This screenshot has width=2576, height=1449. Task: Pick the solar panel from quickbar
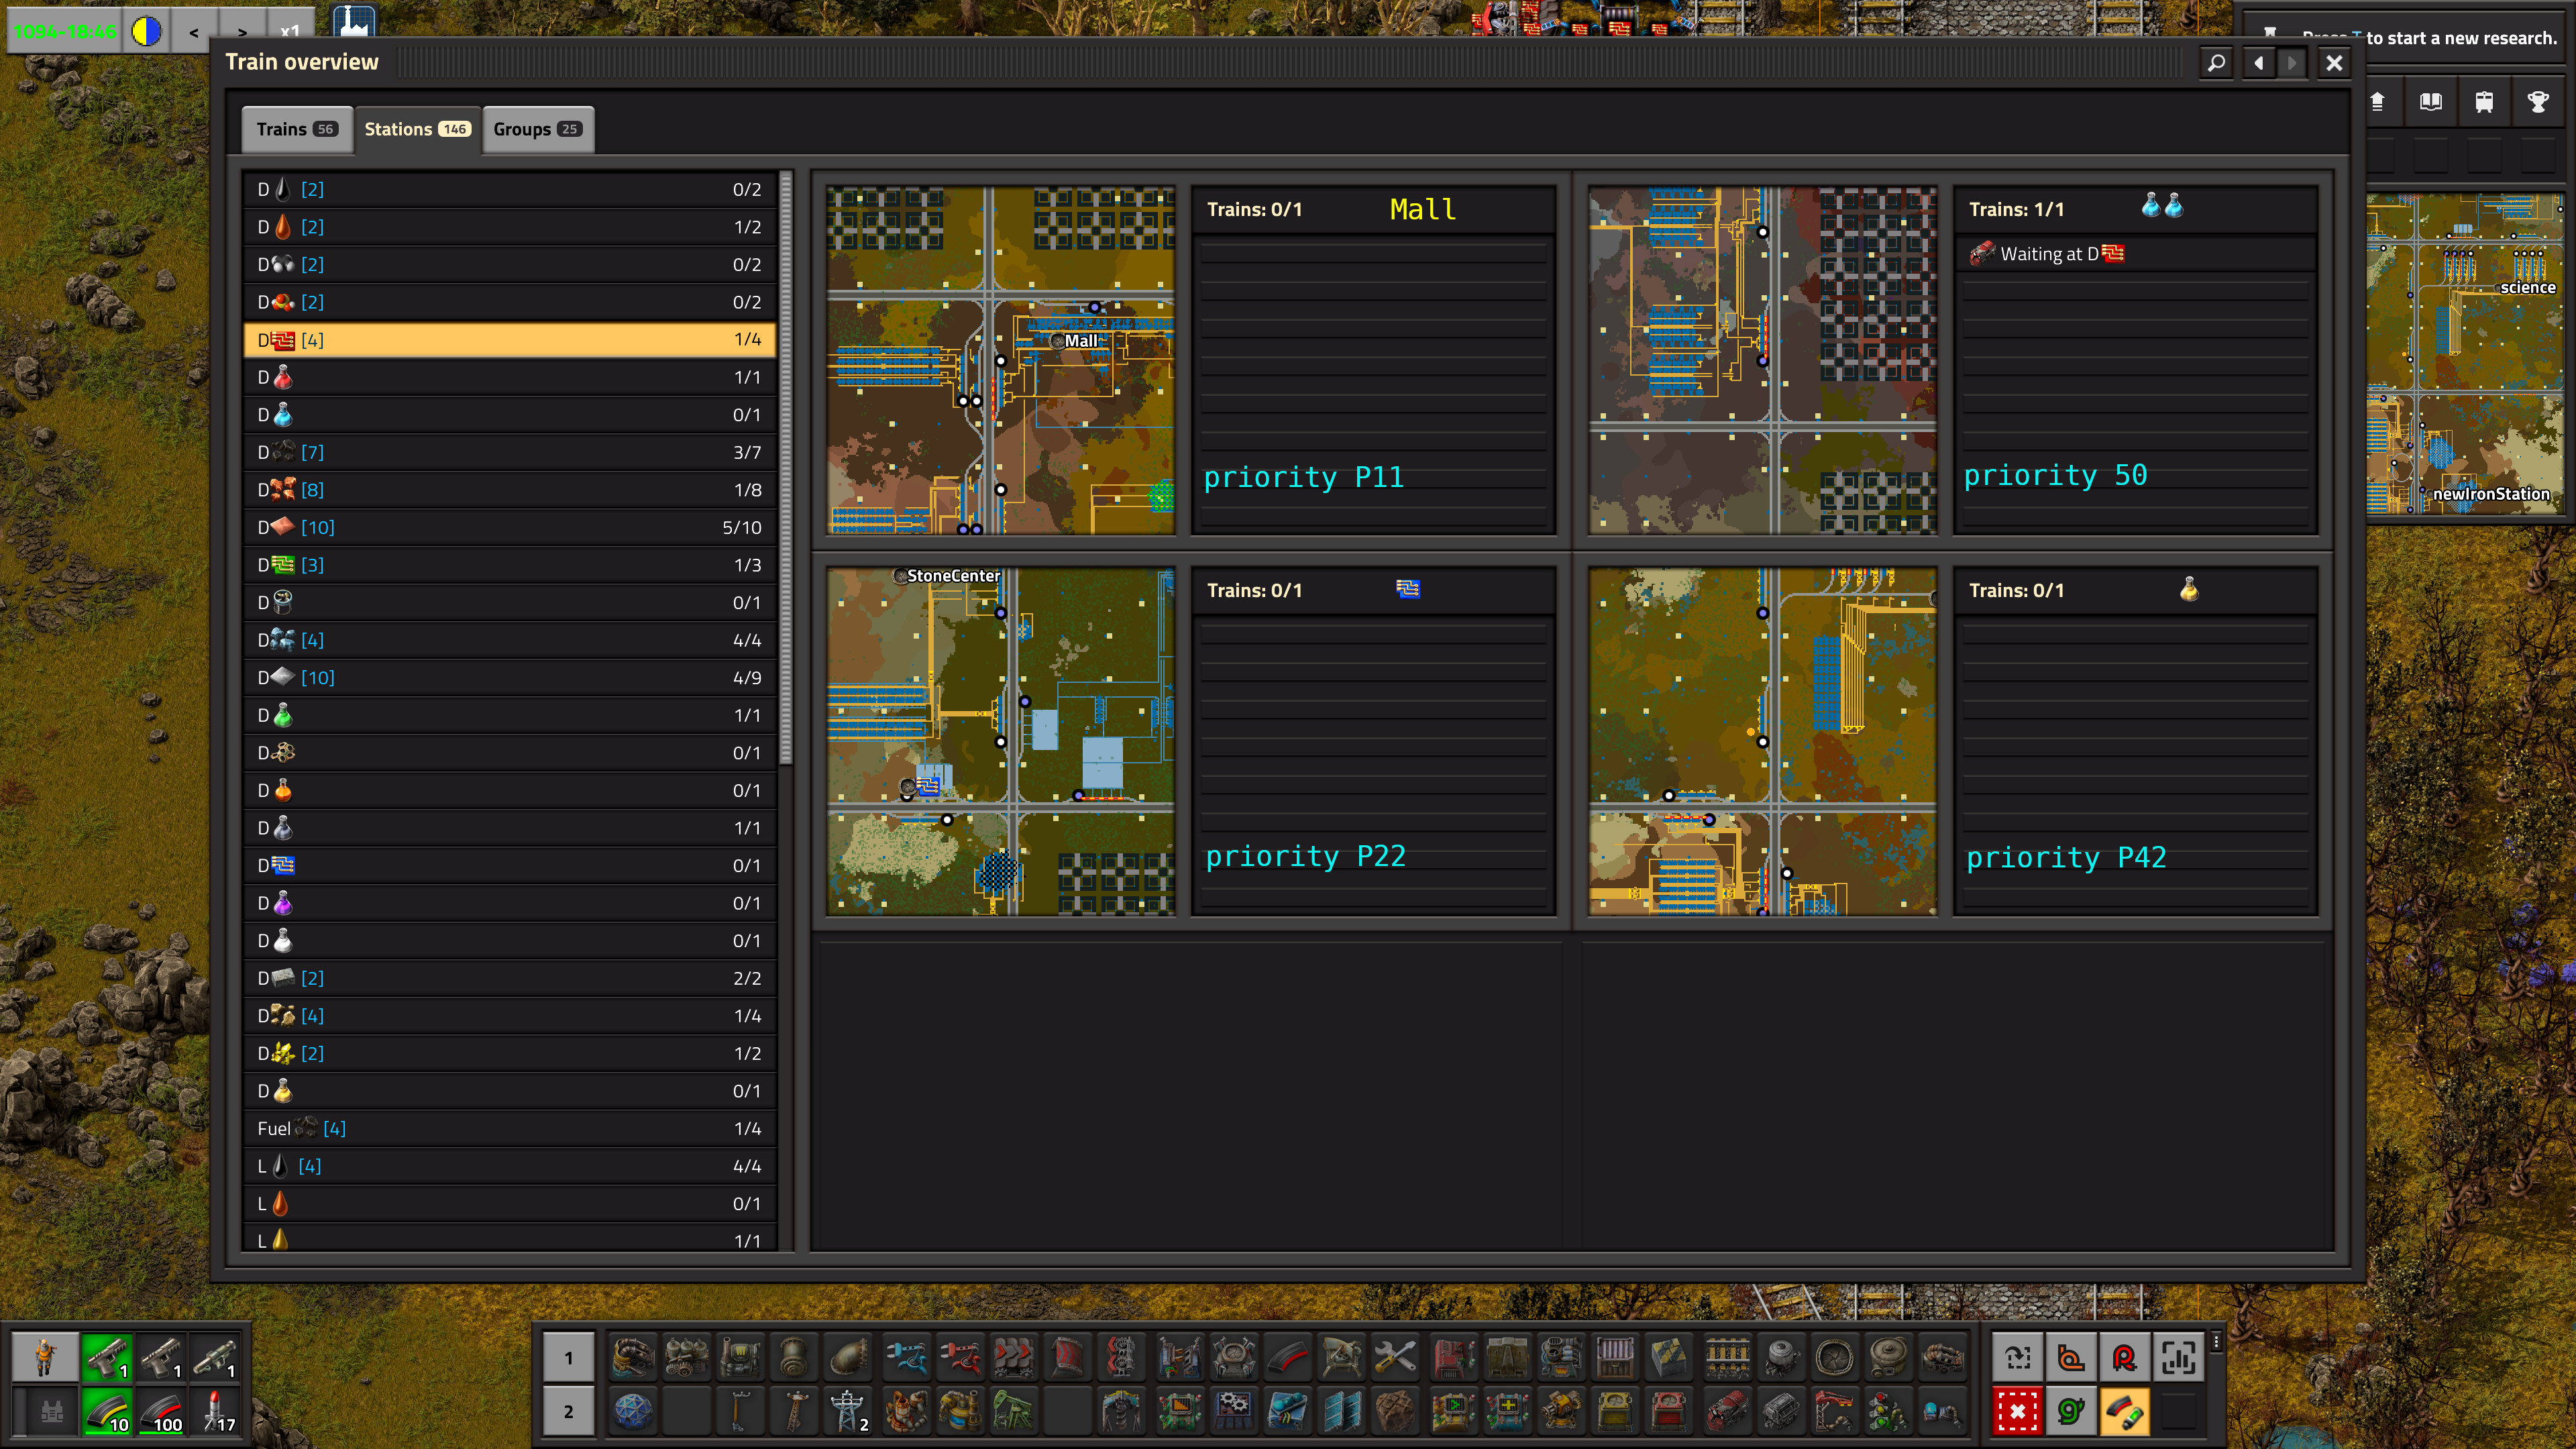(x=1342, y=1411)
